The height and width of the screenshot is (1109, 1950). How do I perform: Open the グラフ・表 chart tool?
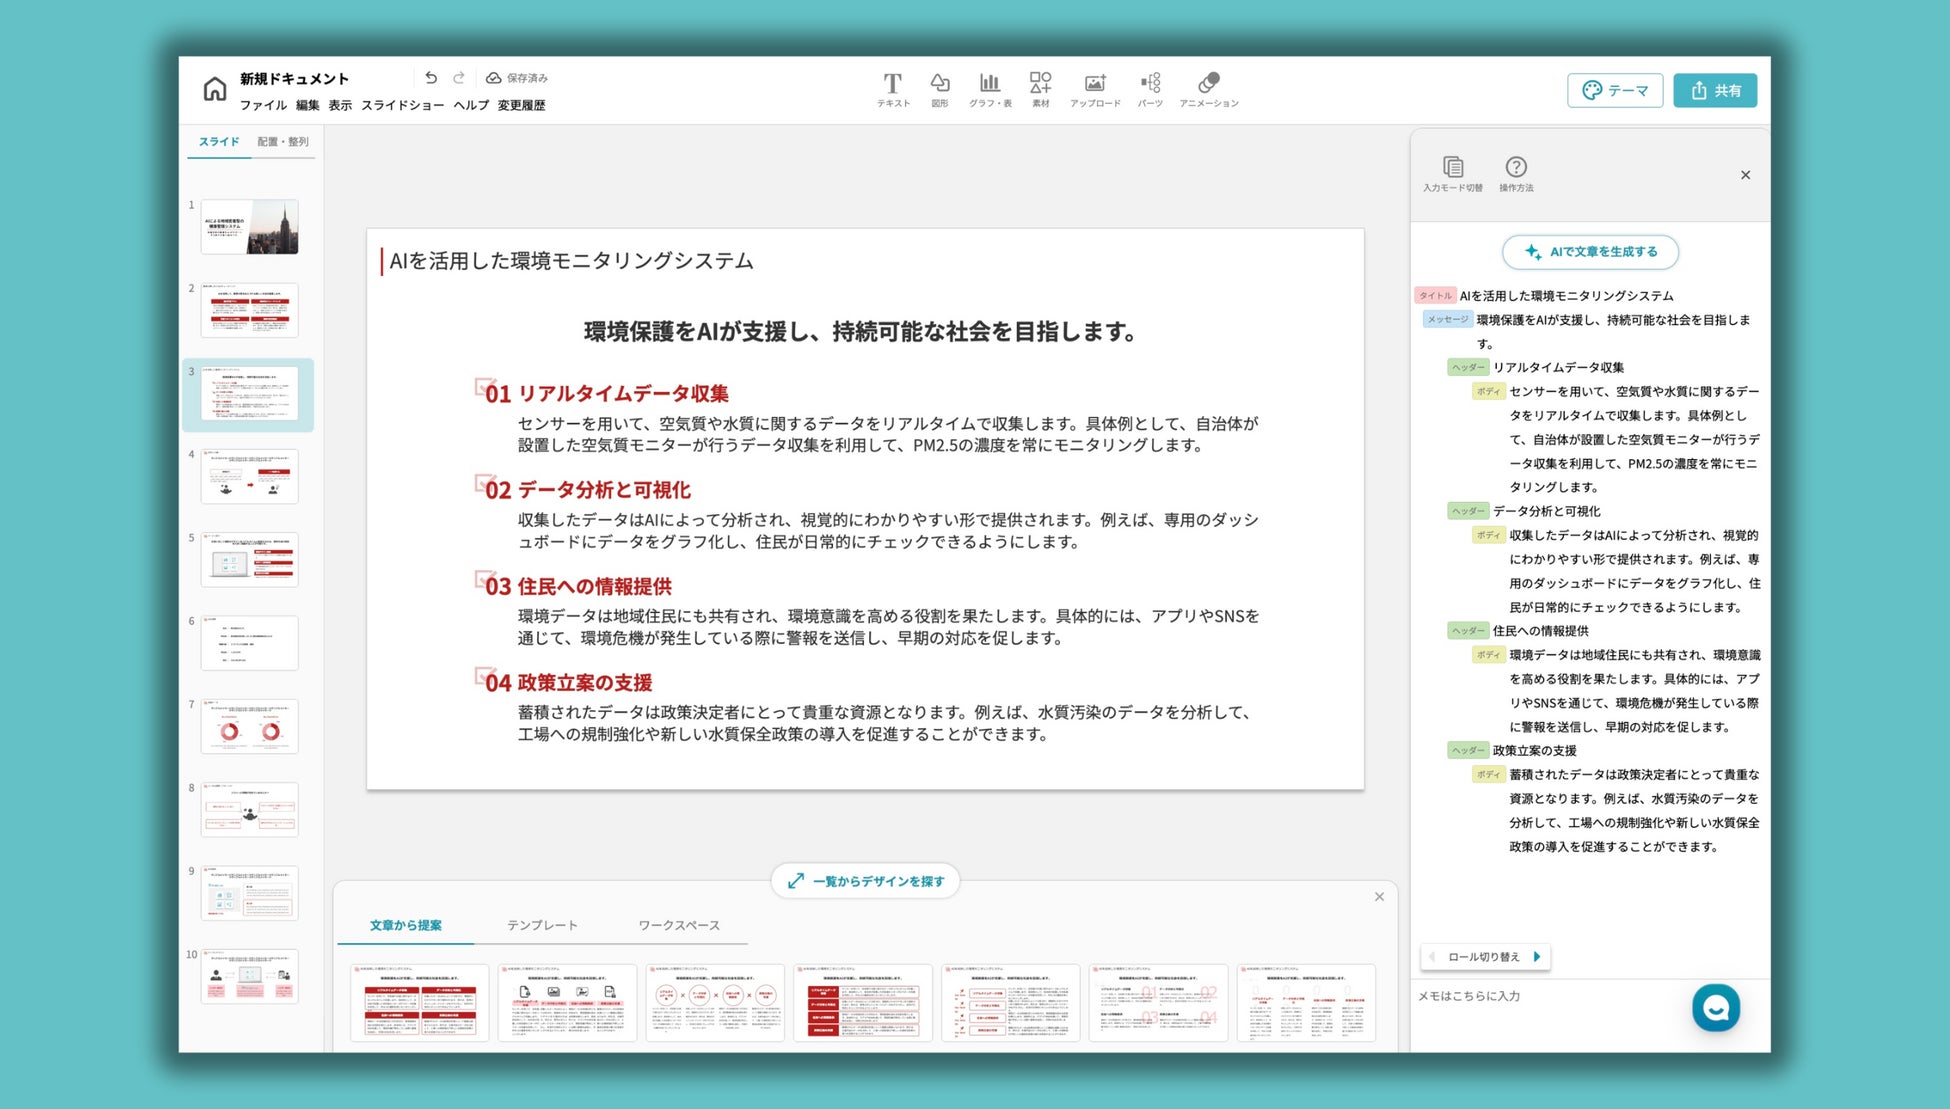click(x=989, y=88)
